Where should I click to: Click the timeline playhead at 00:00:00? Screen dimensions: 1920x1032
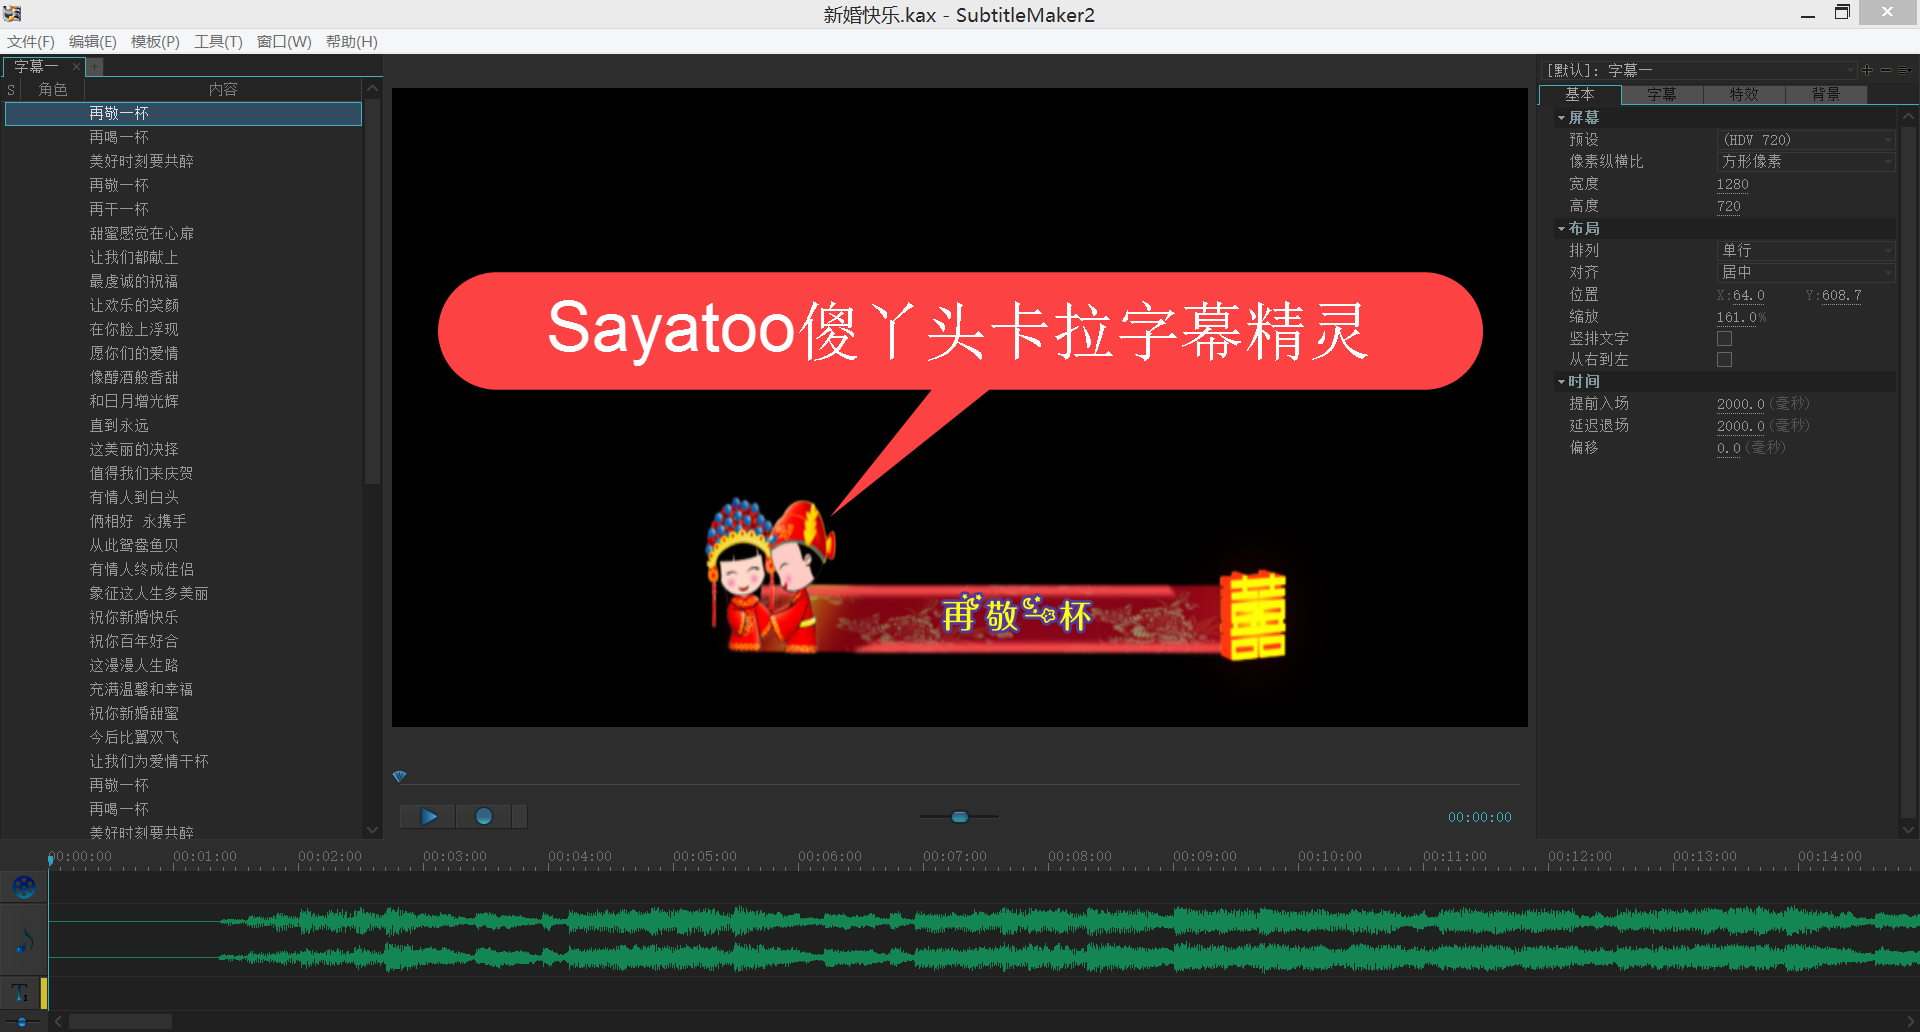pyautogui.click(x=51, y=859)
